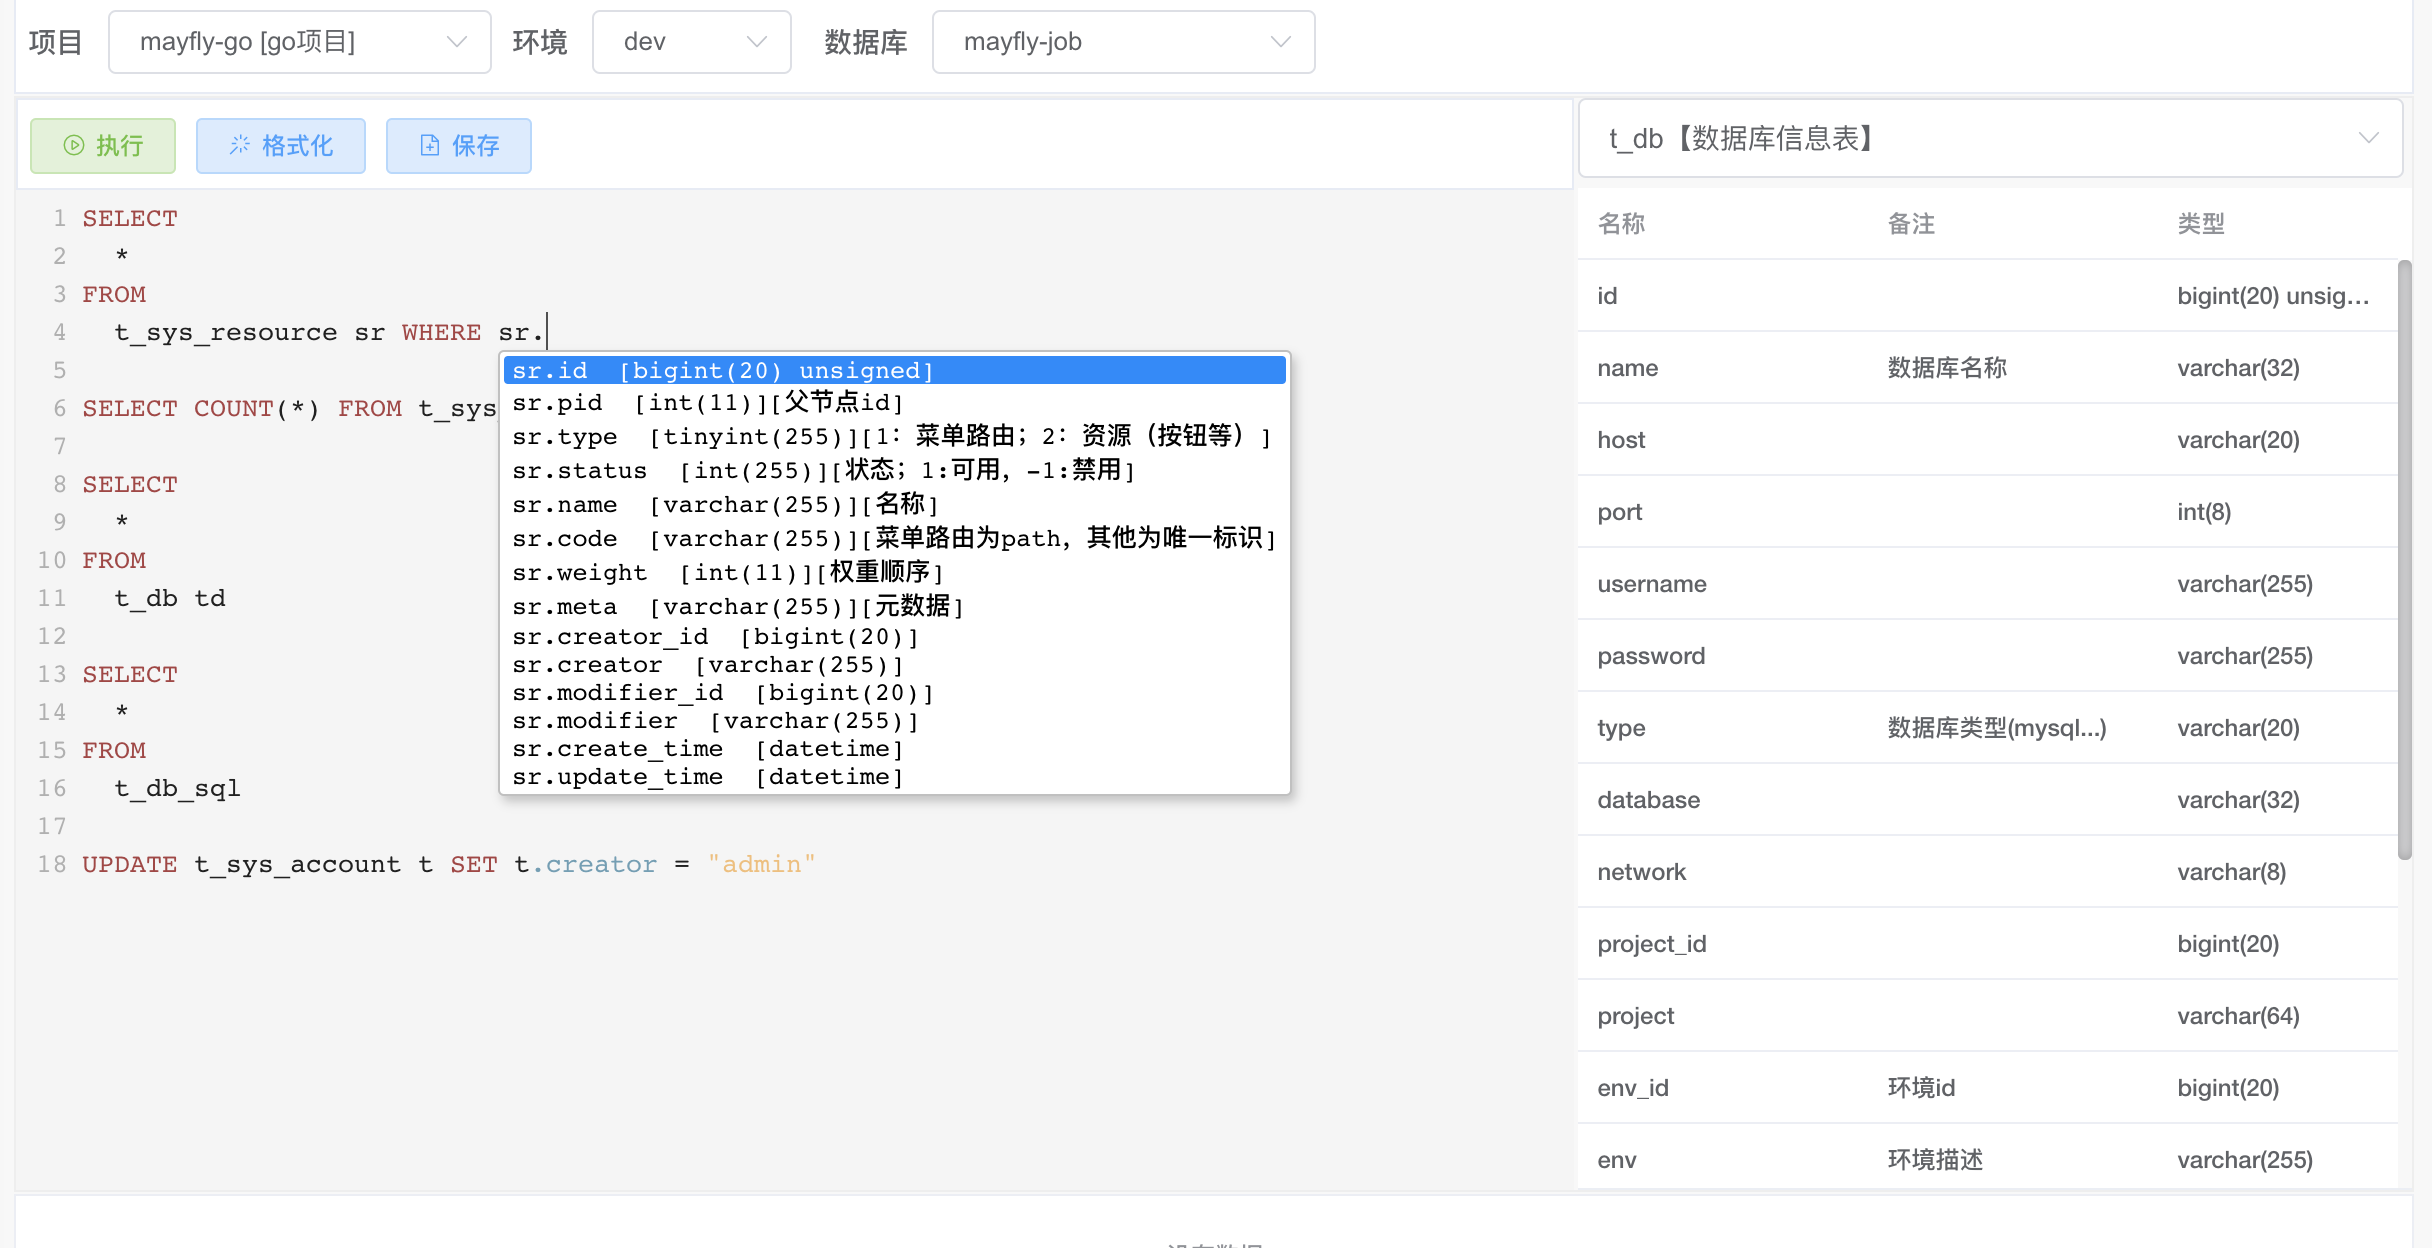Click the 数据库名称 remark cell
This screenshot has width=2432, height=1248.
[1947, 368]
